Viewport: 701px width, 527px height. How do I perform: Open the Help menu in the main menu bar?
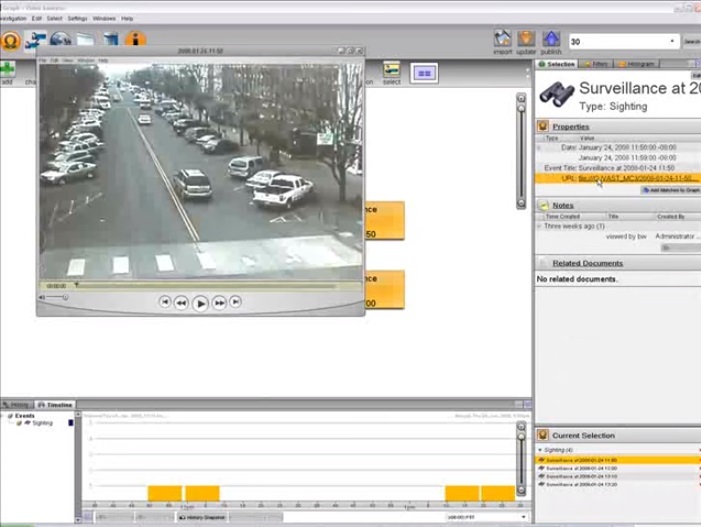click(x=127, y=18)
